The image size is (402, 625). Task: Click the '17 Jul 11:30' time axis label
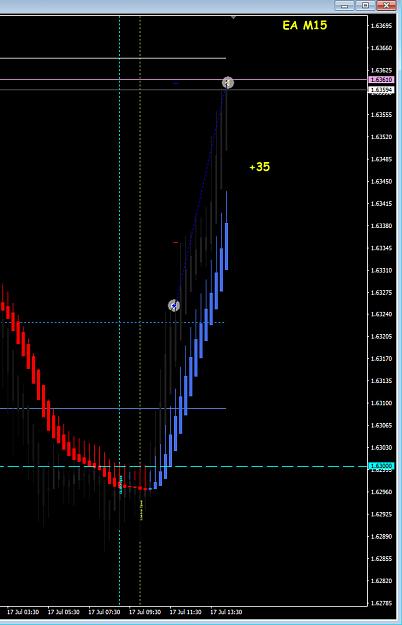[x=186, y=612]
